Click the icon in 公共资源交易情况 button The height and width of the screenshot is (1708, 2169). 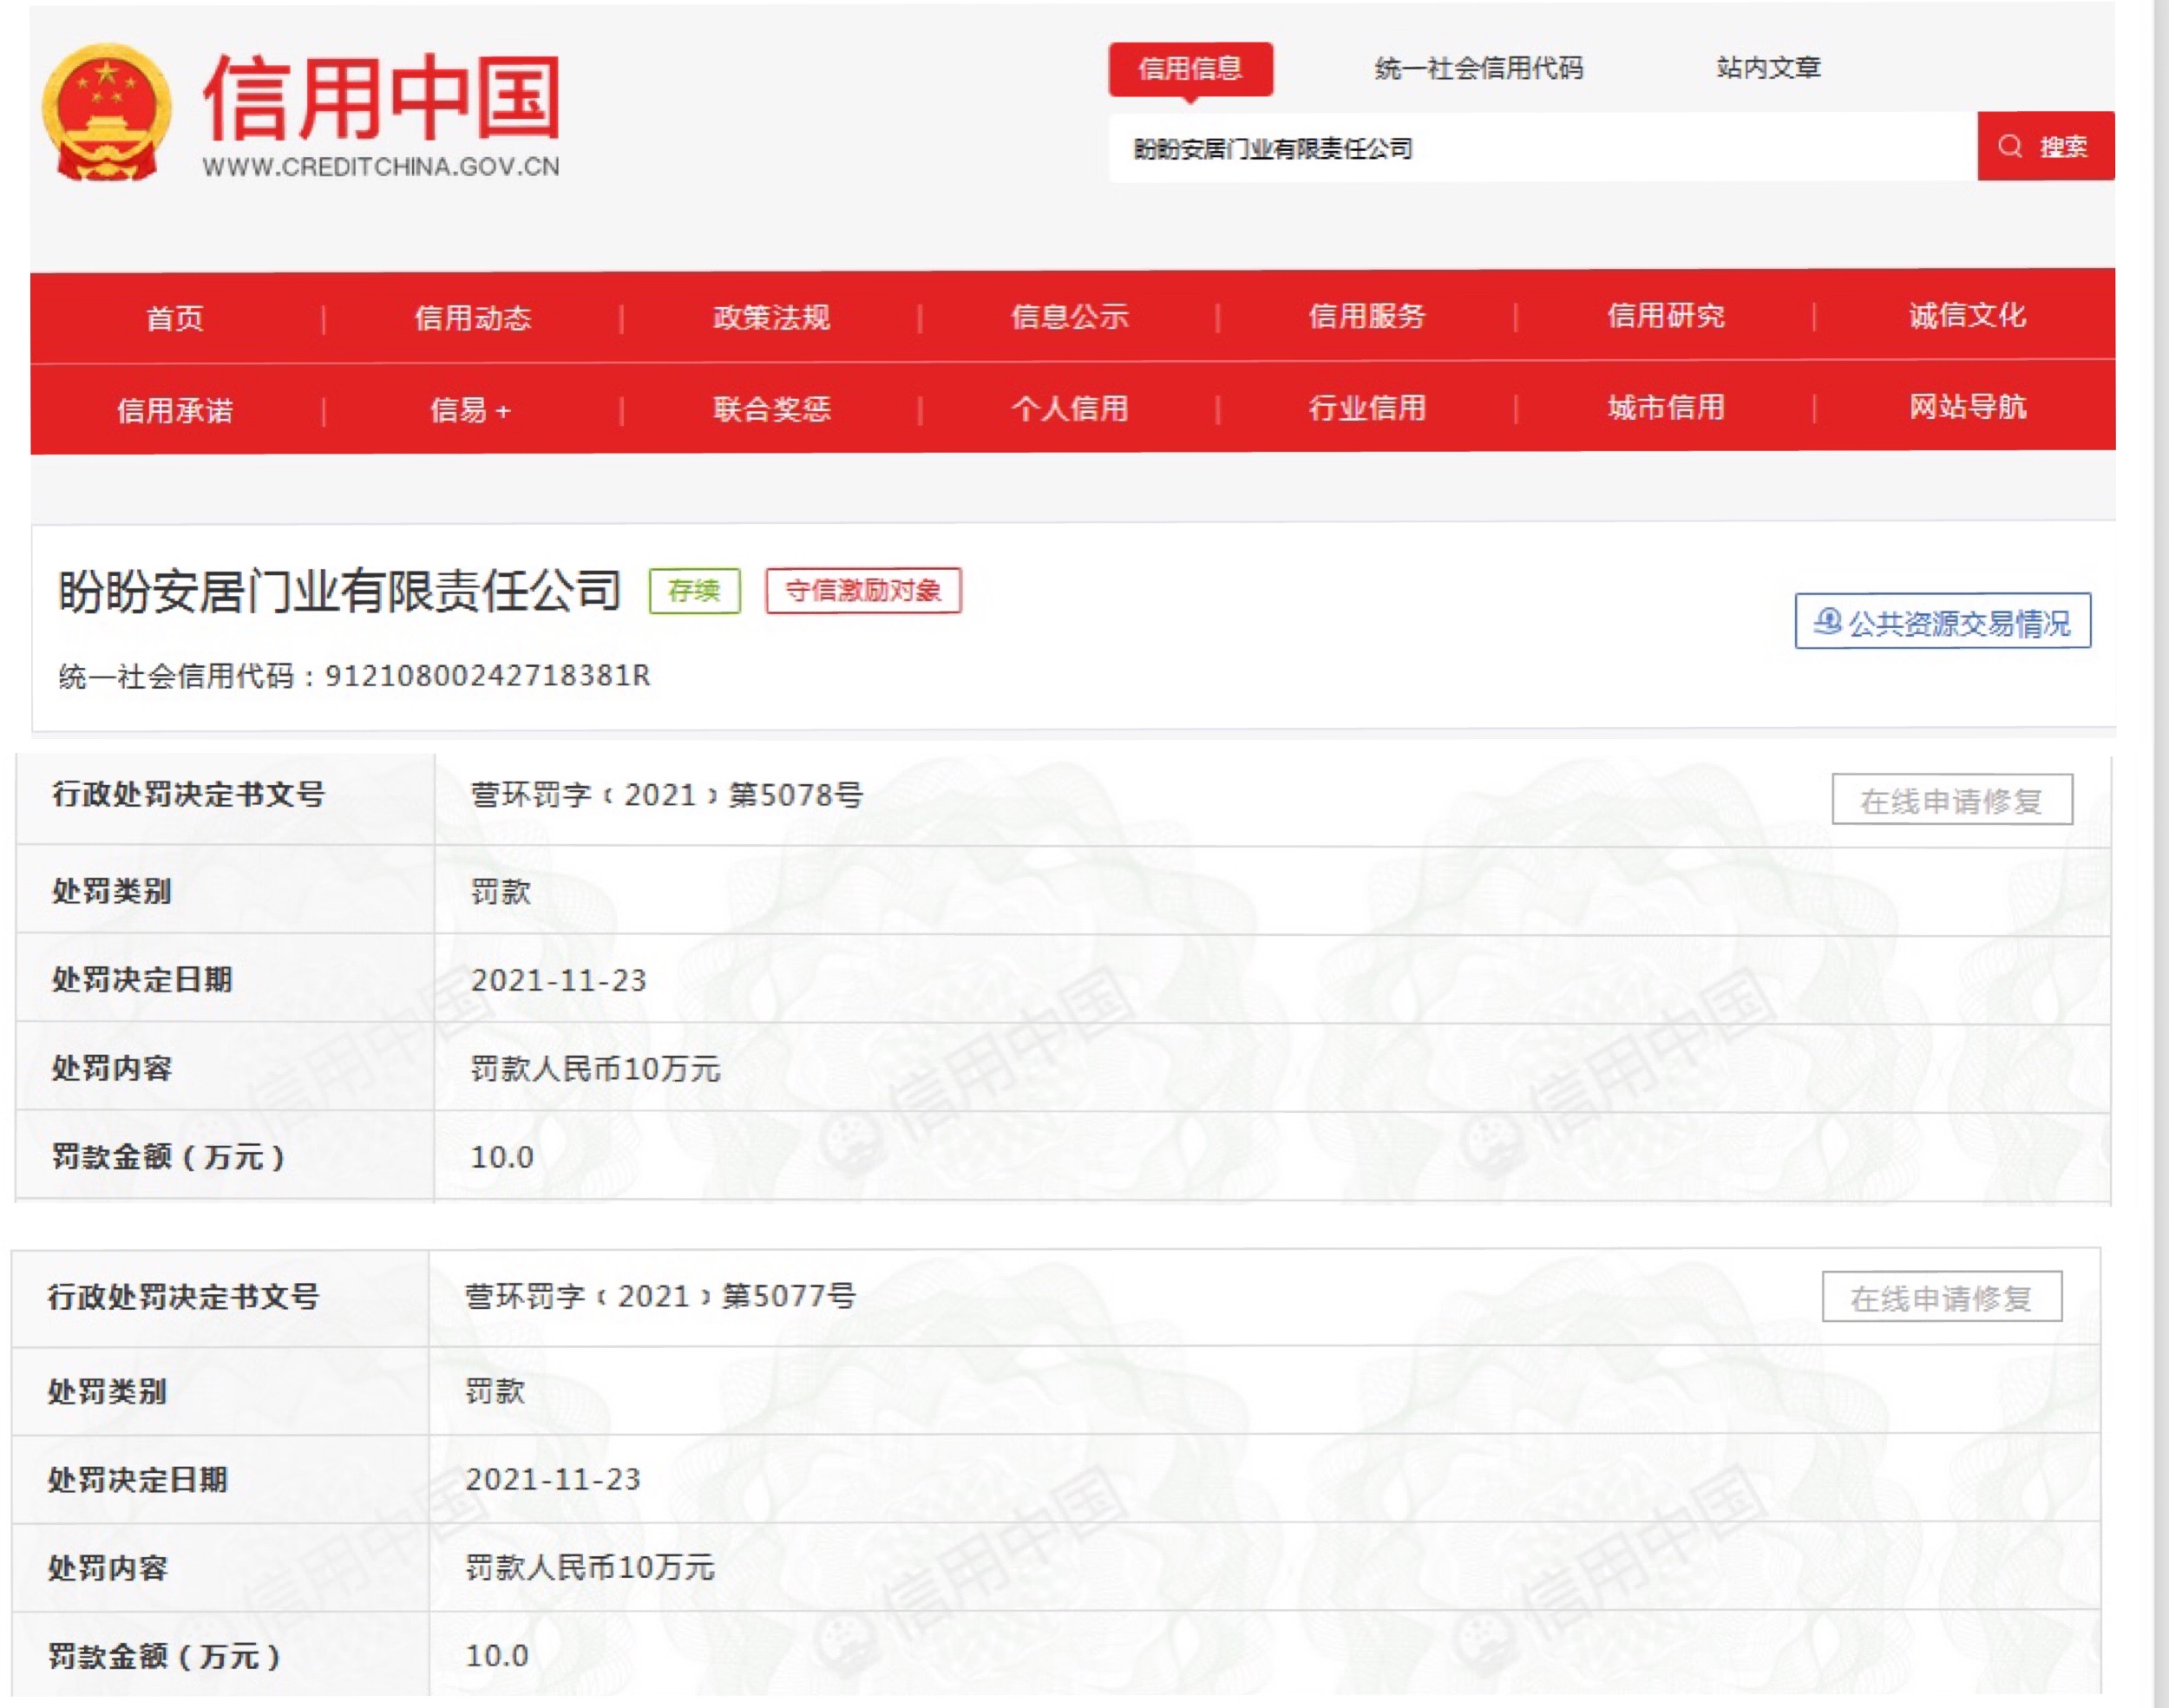[1827, 622]
